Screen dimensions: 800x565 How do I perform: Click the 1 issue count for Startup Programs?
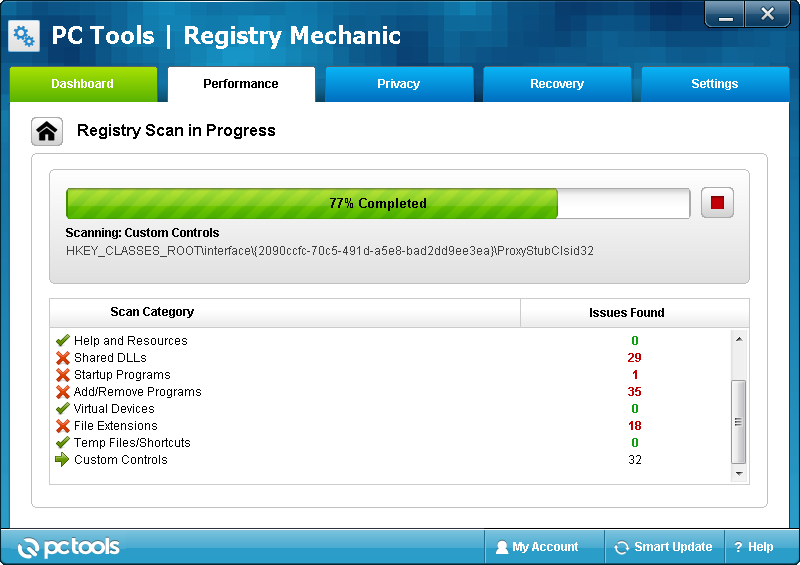click(x=635, y=375)
